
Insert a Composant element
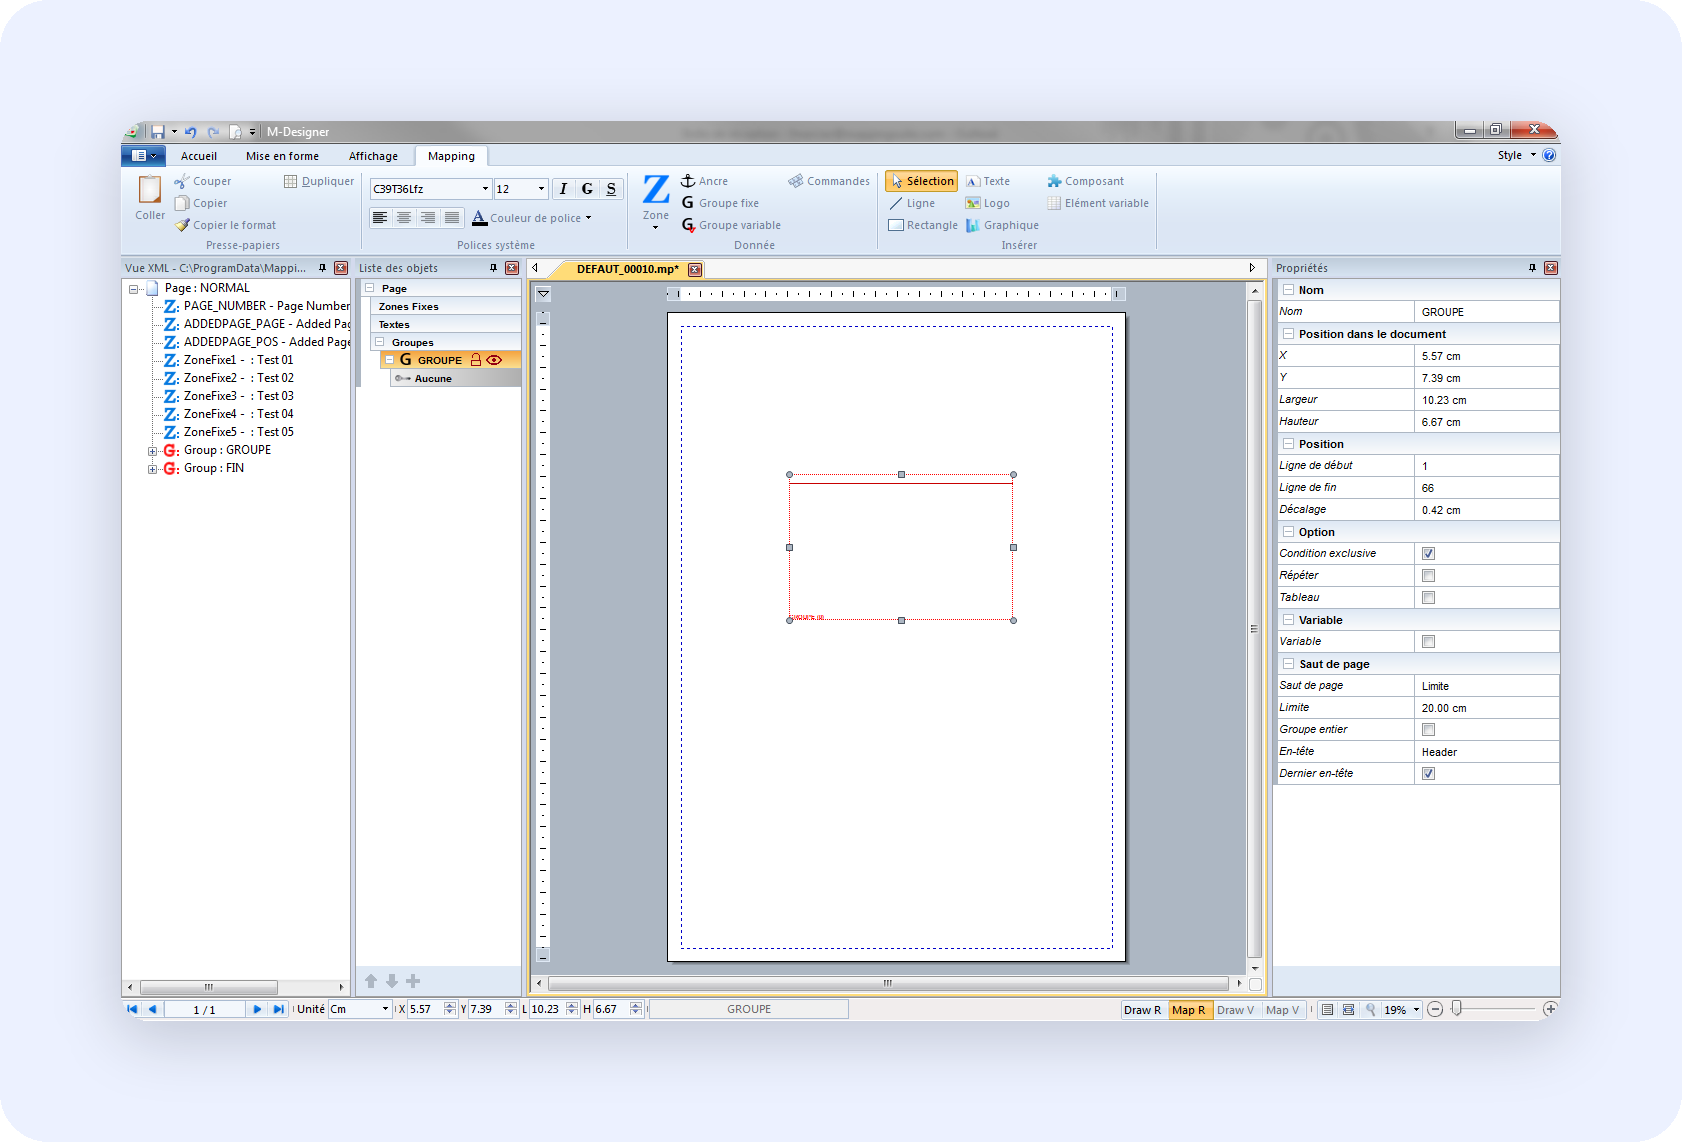pyautogui.click(x=1086, y=181)
